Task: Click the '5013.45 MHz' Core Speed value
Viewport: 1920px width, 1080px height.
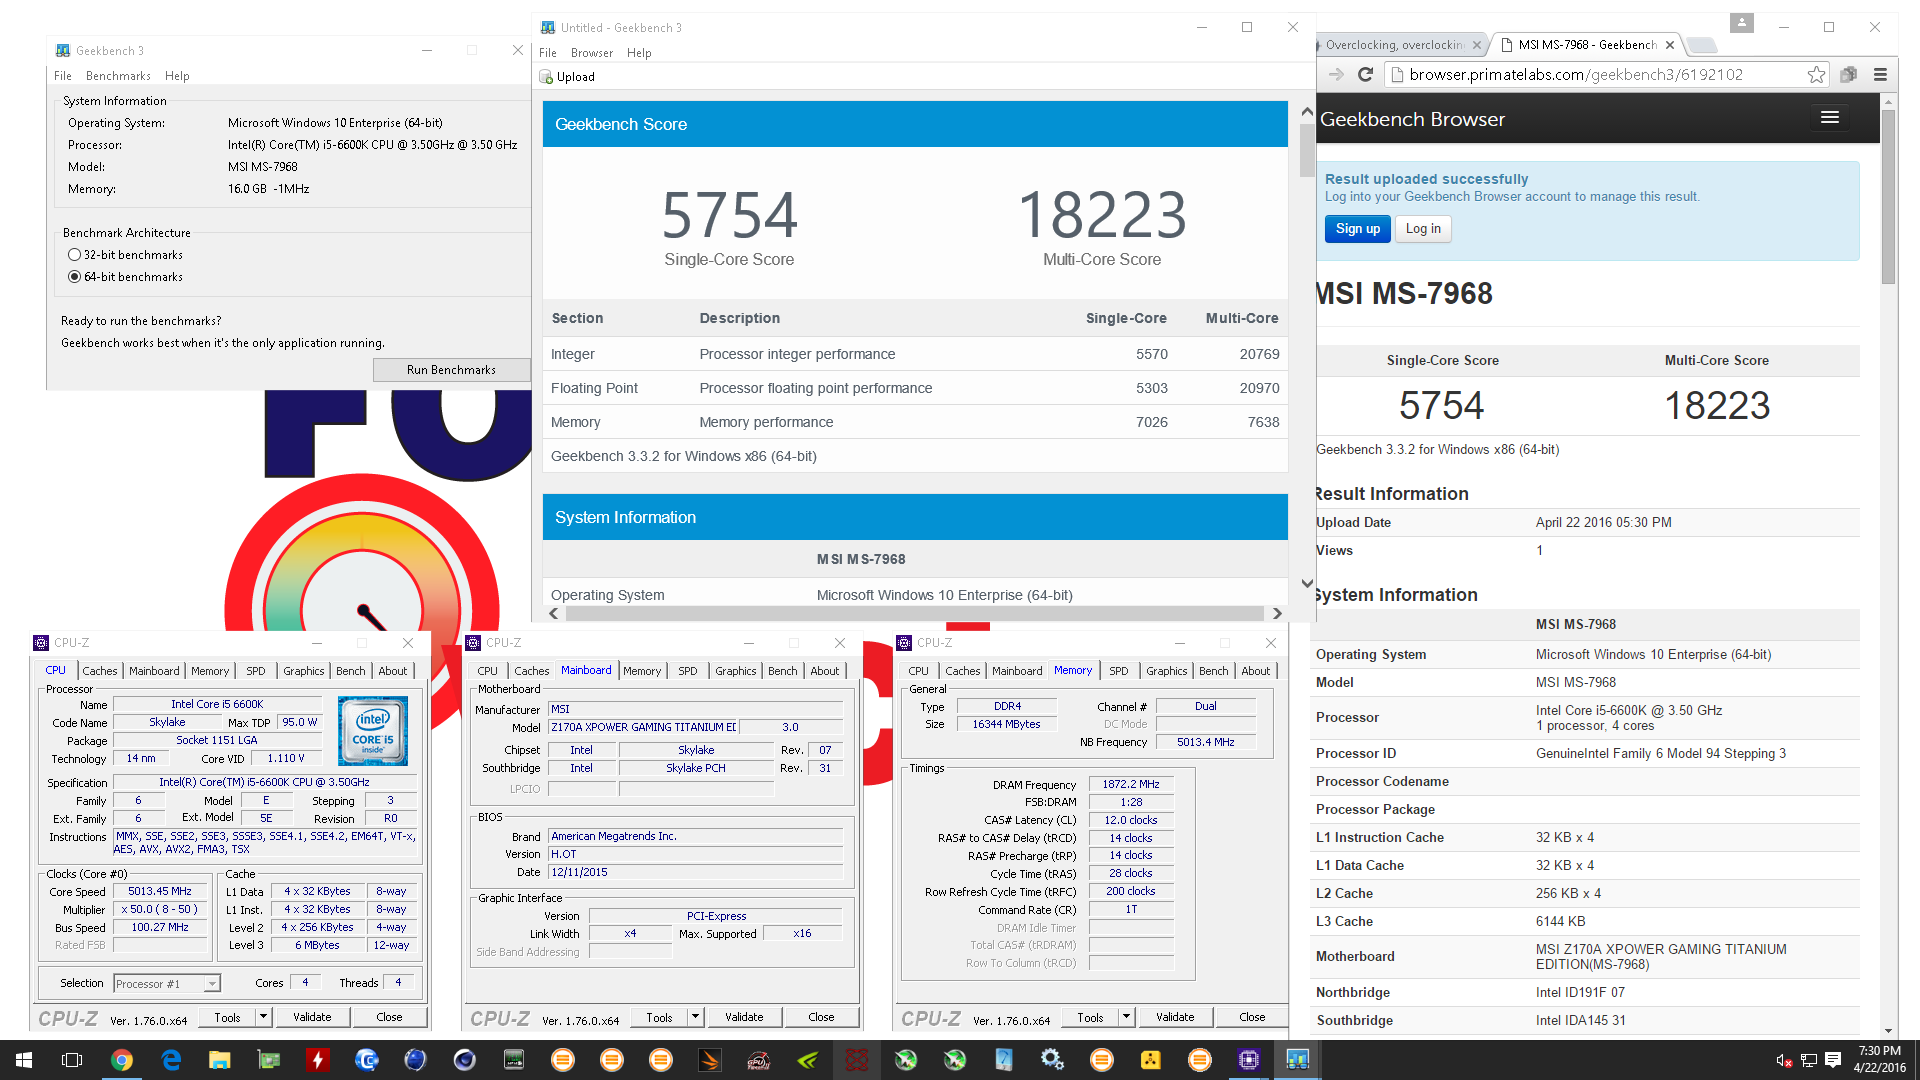Action: click(160, 891)
